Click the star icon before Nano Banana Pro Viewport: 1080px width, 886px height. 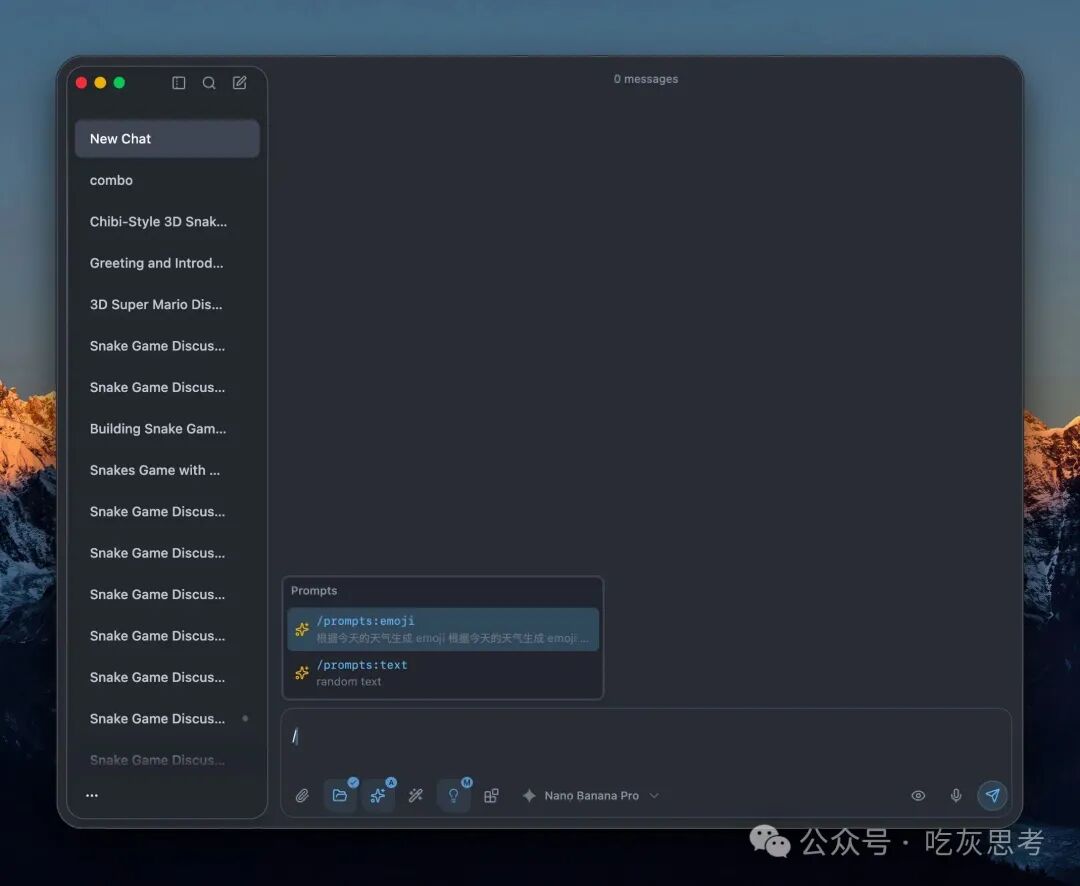529,796
